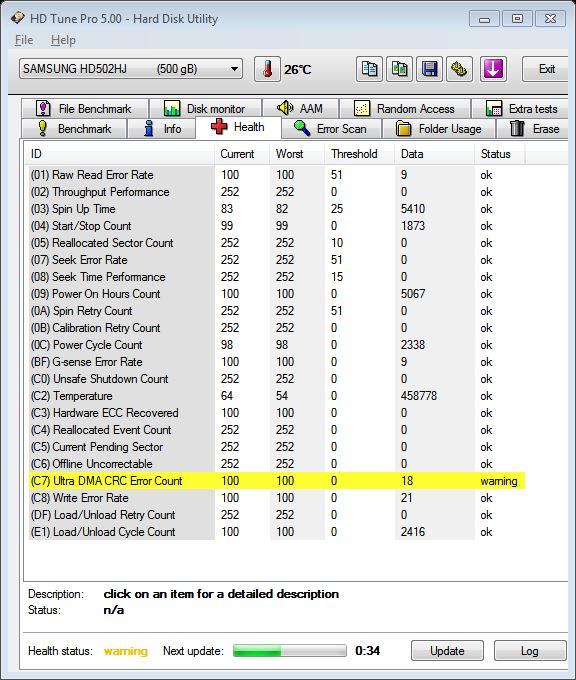Open the SAMSUNG HD502HJ drive dropdown
576x680 pixels.
131,69
